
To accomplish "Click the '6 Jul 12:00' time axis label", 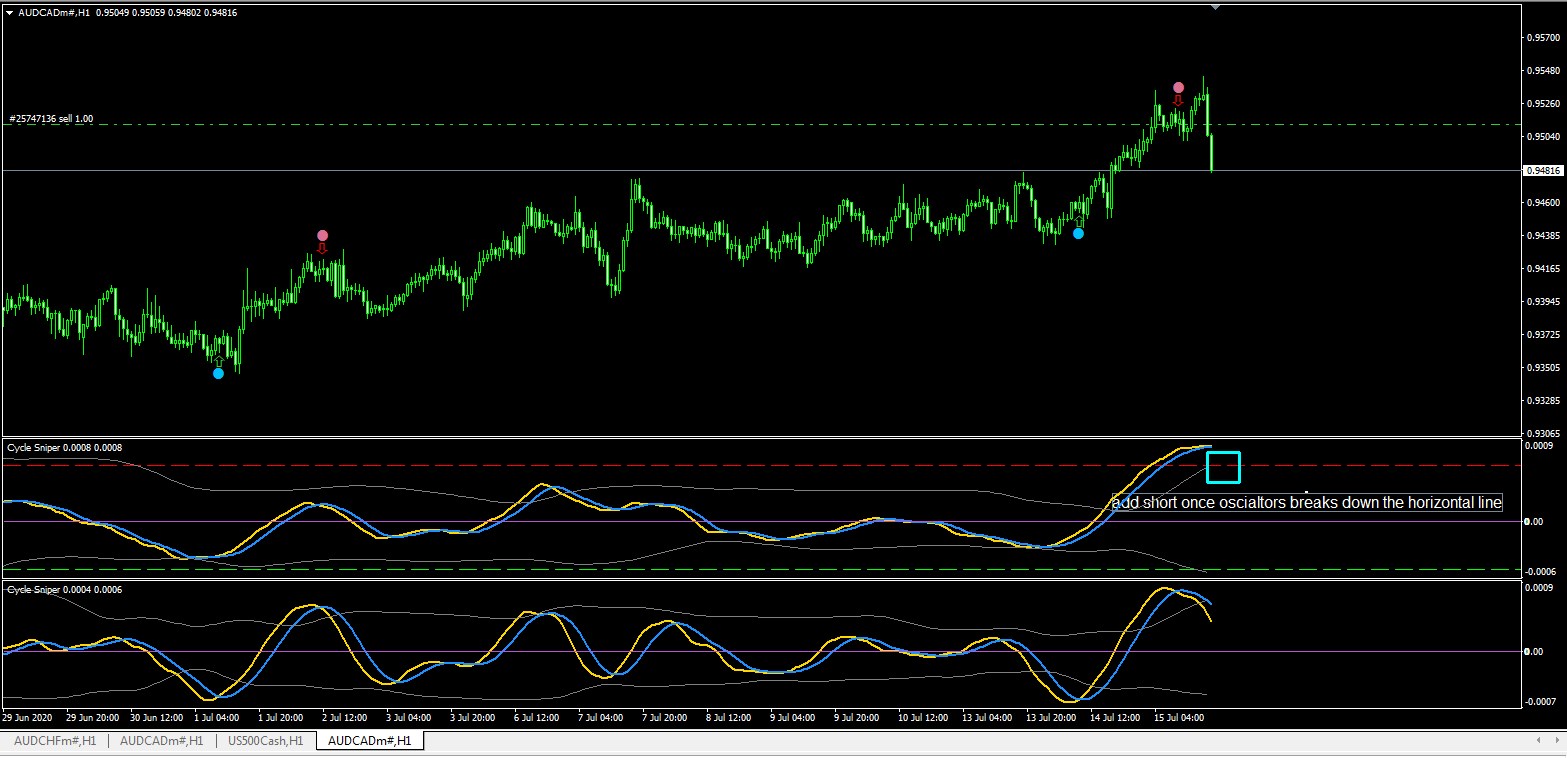I will (537, 718).
